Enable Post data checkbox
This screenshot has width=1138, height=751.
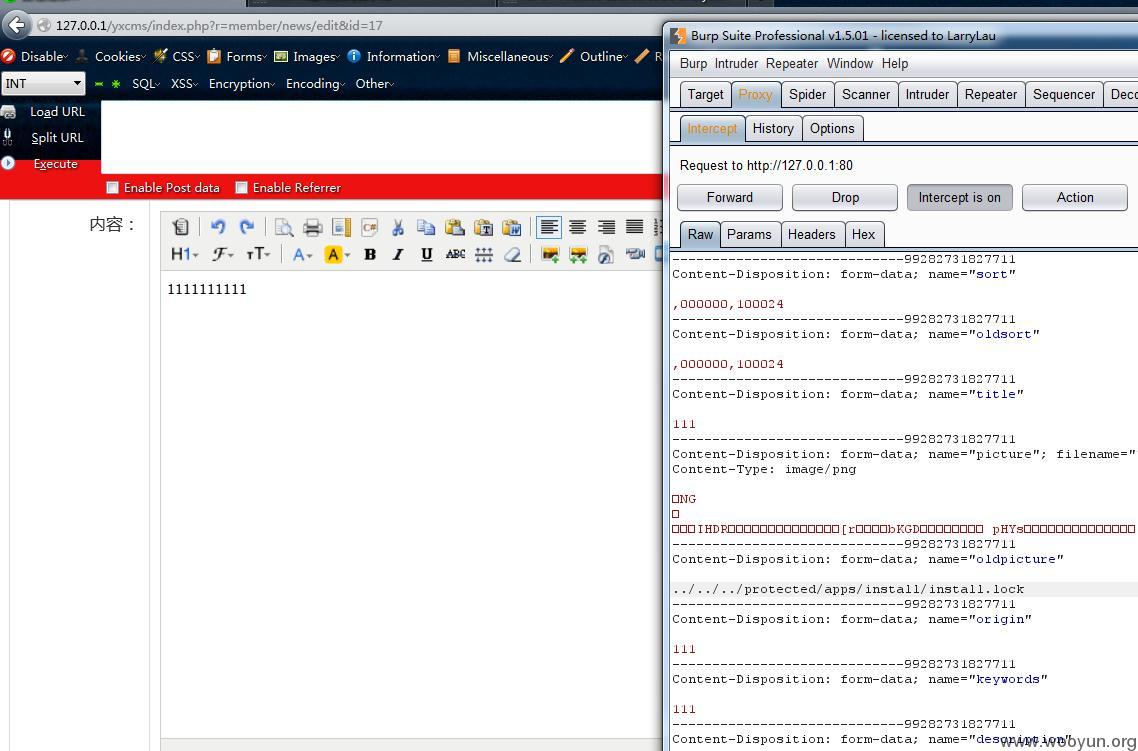[112, 188]
